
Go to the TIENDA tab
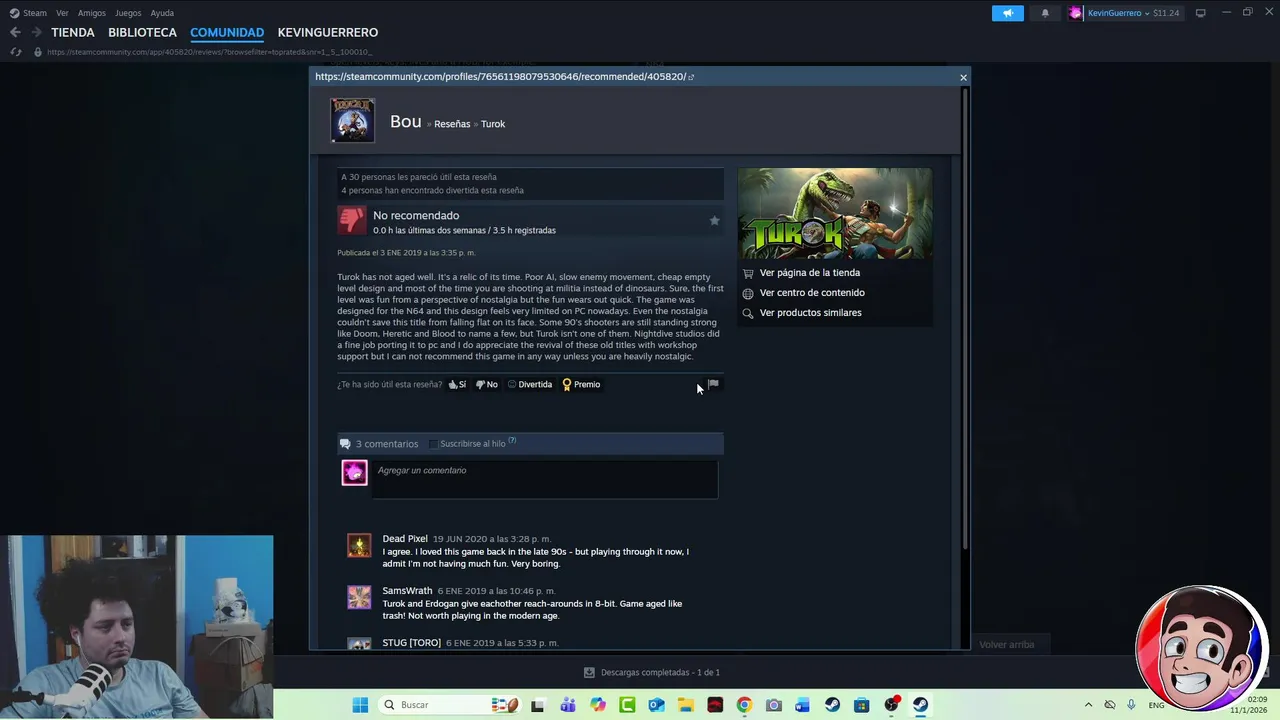pyautogui.click(x=73, y=33)
